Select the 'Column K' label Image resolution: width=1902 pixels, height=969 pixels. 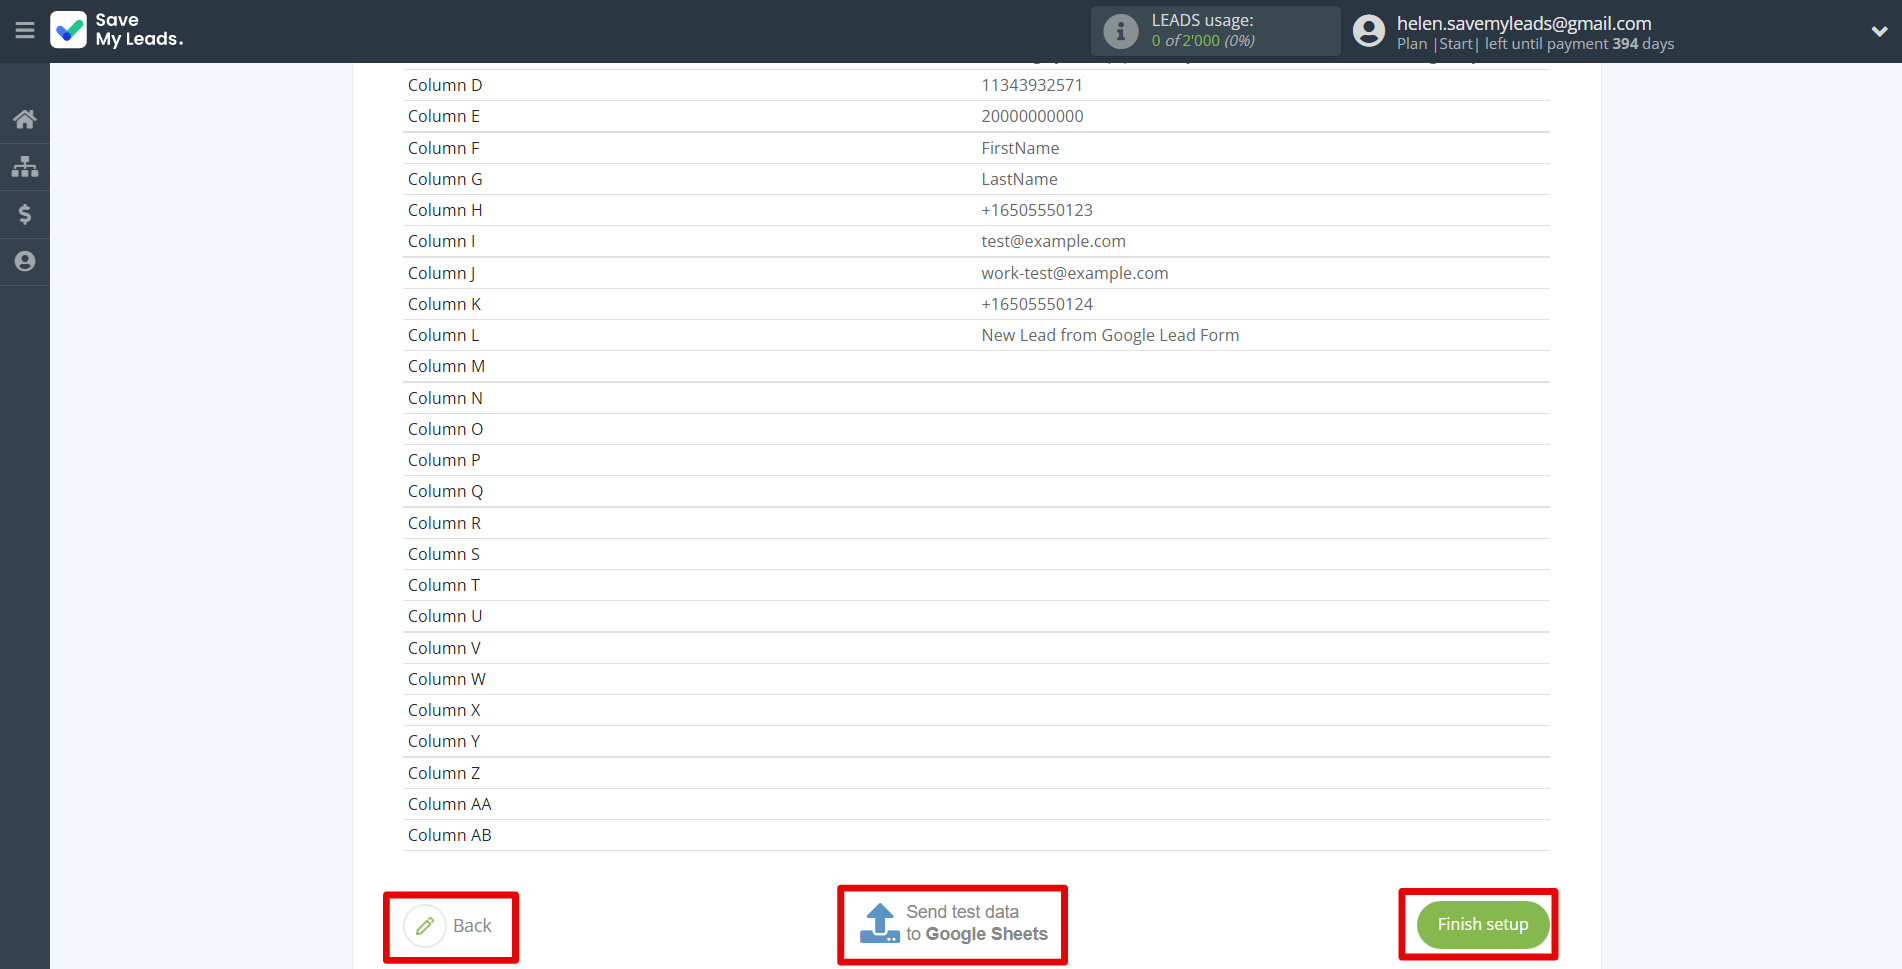[x=444, y=304]
